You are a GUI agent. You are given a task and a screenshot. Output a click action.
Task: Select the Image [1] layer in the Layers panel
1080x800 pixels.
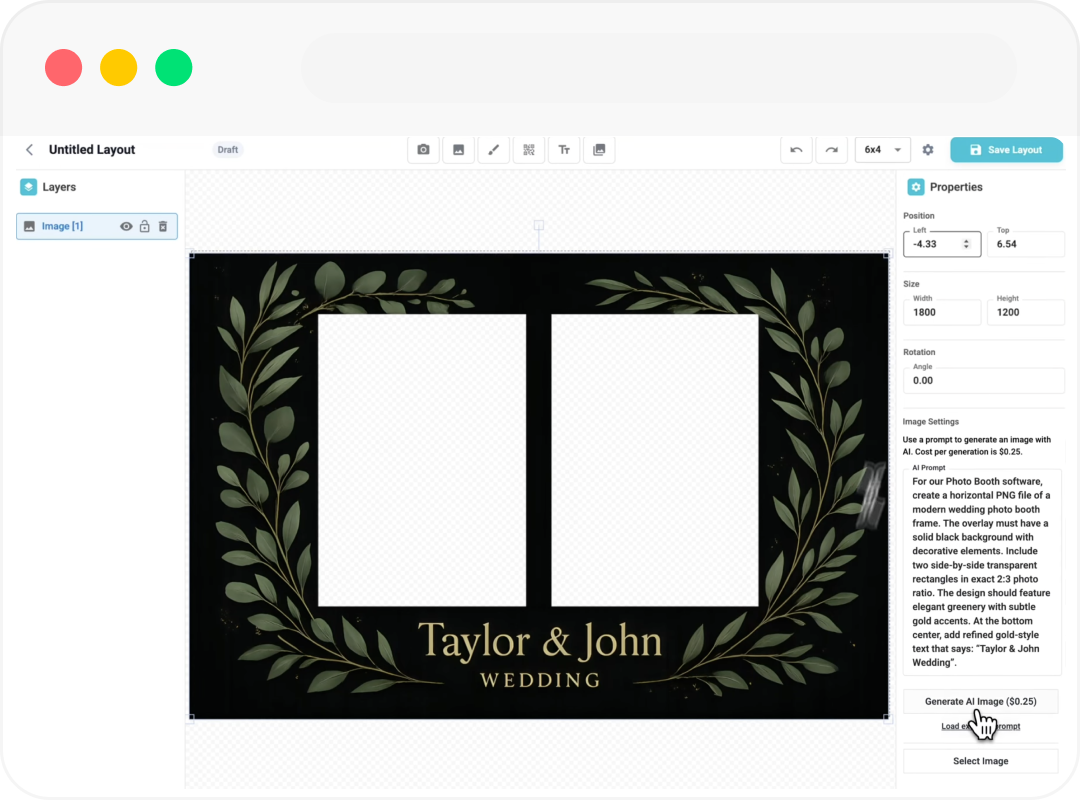click(x=62, y=227)
